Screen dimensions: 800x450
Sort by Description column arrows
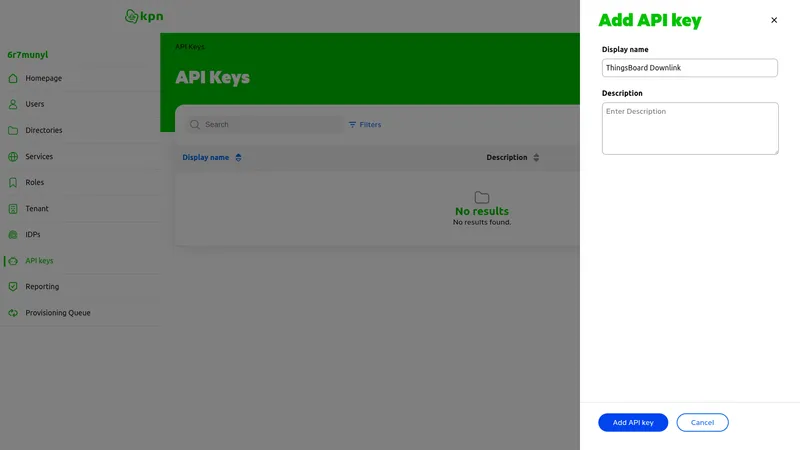(x=536, y=158)
